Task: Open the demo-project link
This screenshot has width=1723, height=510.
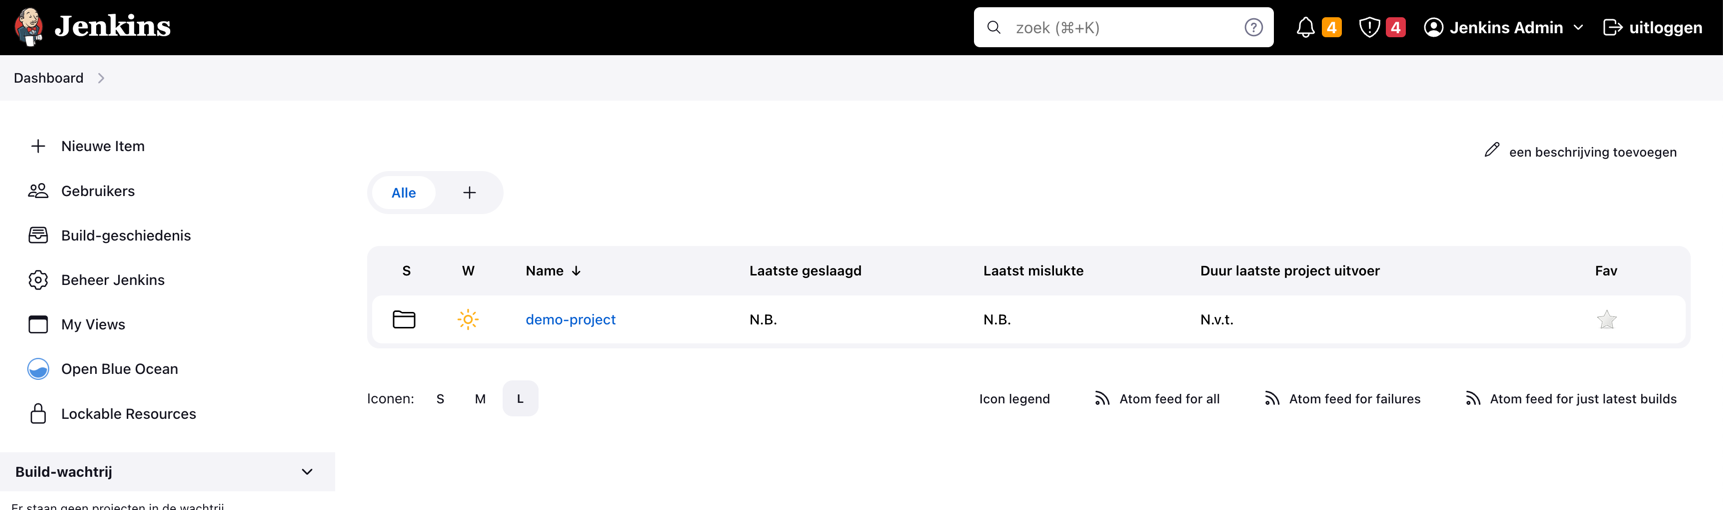Action: click(571, 320)
